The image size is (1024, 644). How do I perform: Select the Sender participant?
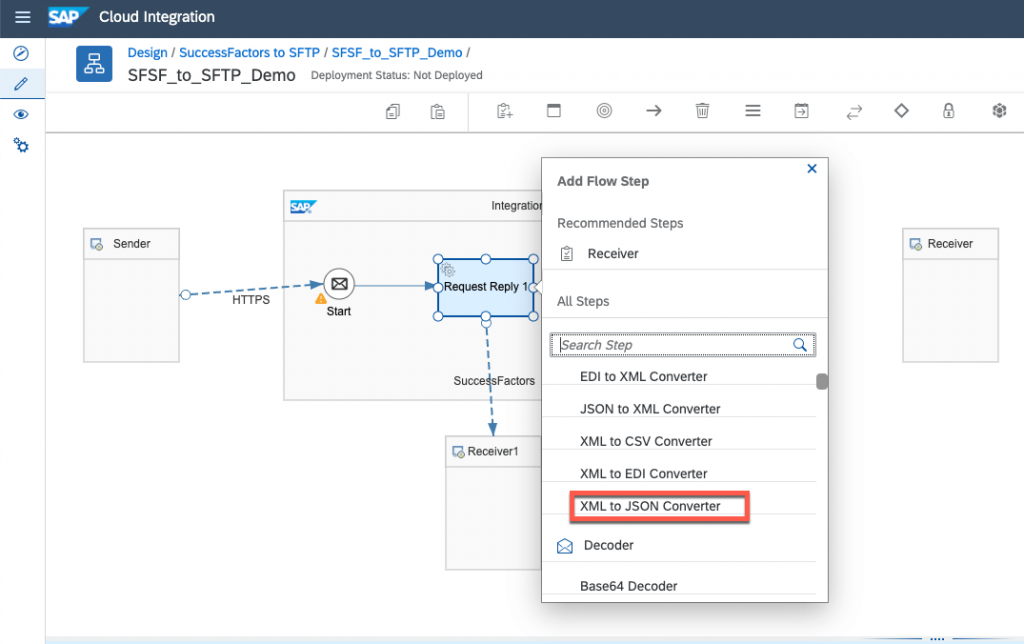(131, 295)
